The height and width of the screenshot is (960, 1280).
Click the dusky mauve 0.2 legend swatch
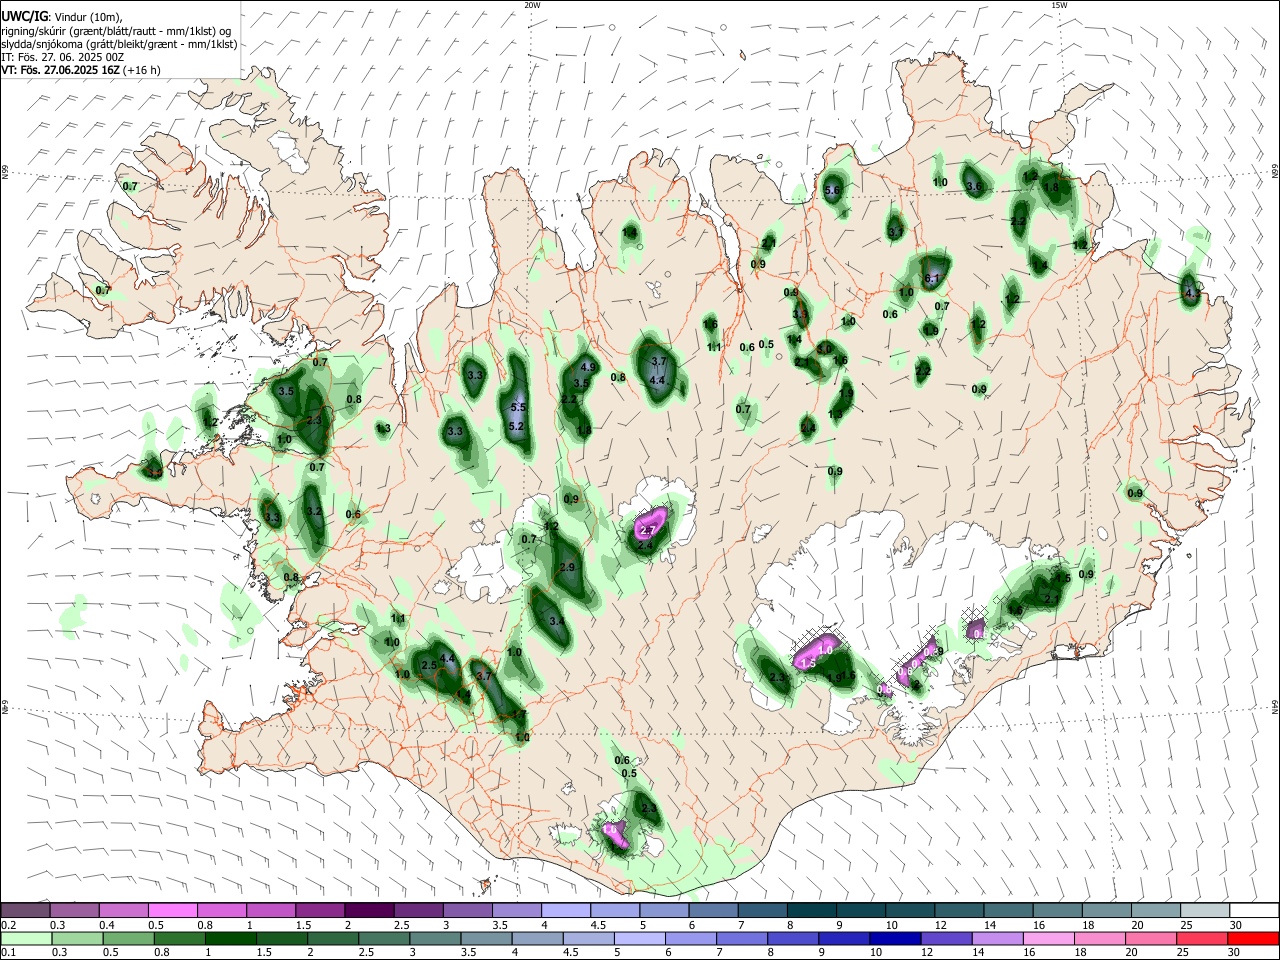[x=25, y=910]
